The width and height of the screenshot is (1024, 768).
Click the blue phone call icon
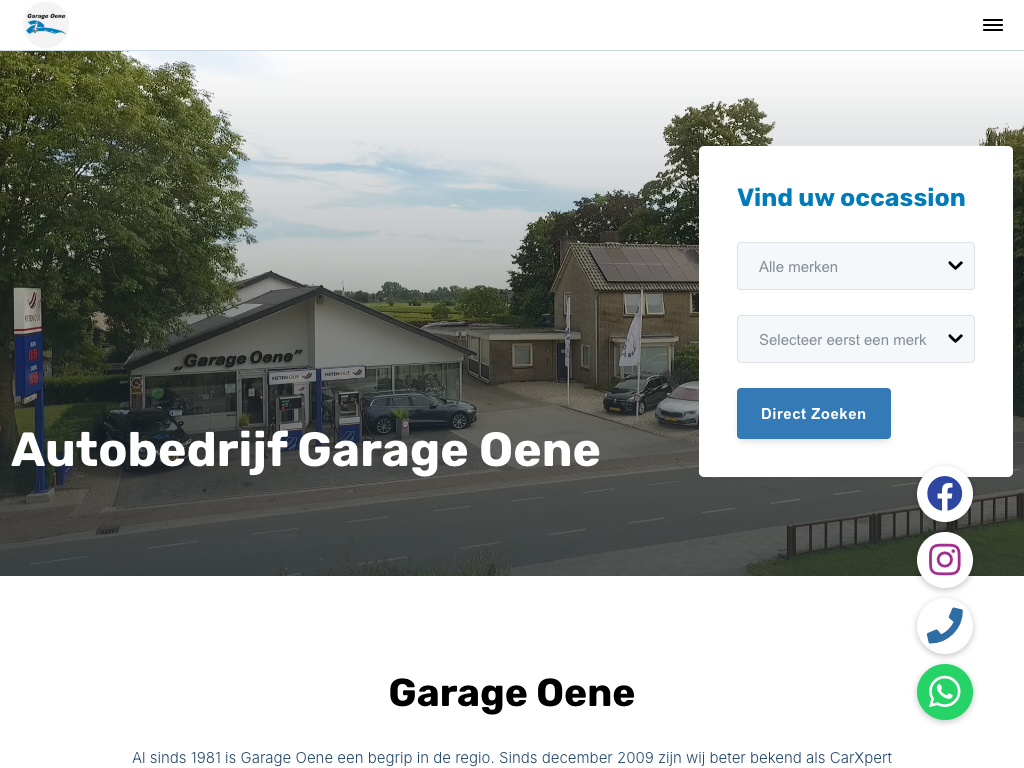click(x=944, y=626)
